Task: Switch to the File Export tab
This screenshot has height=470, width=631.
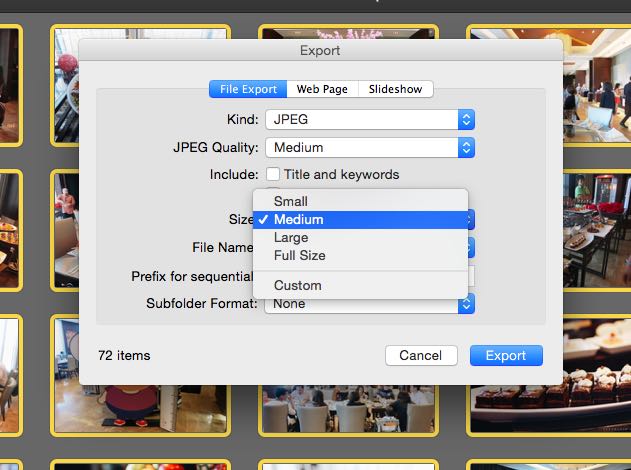Action: click(x=248, y=89)
